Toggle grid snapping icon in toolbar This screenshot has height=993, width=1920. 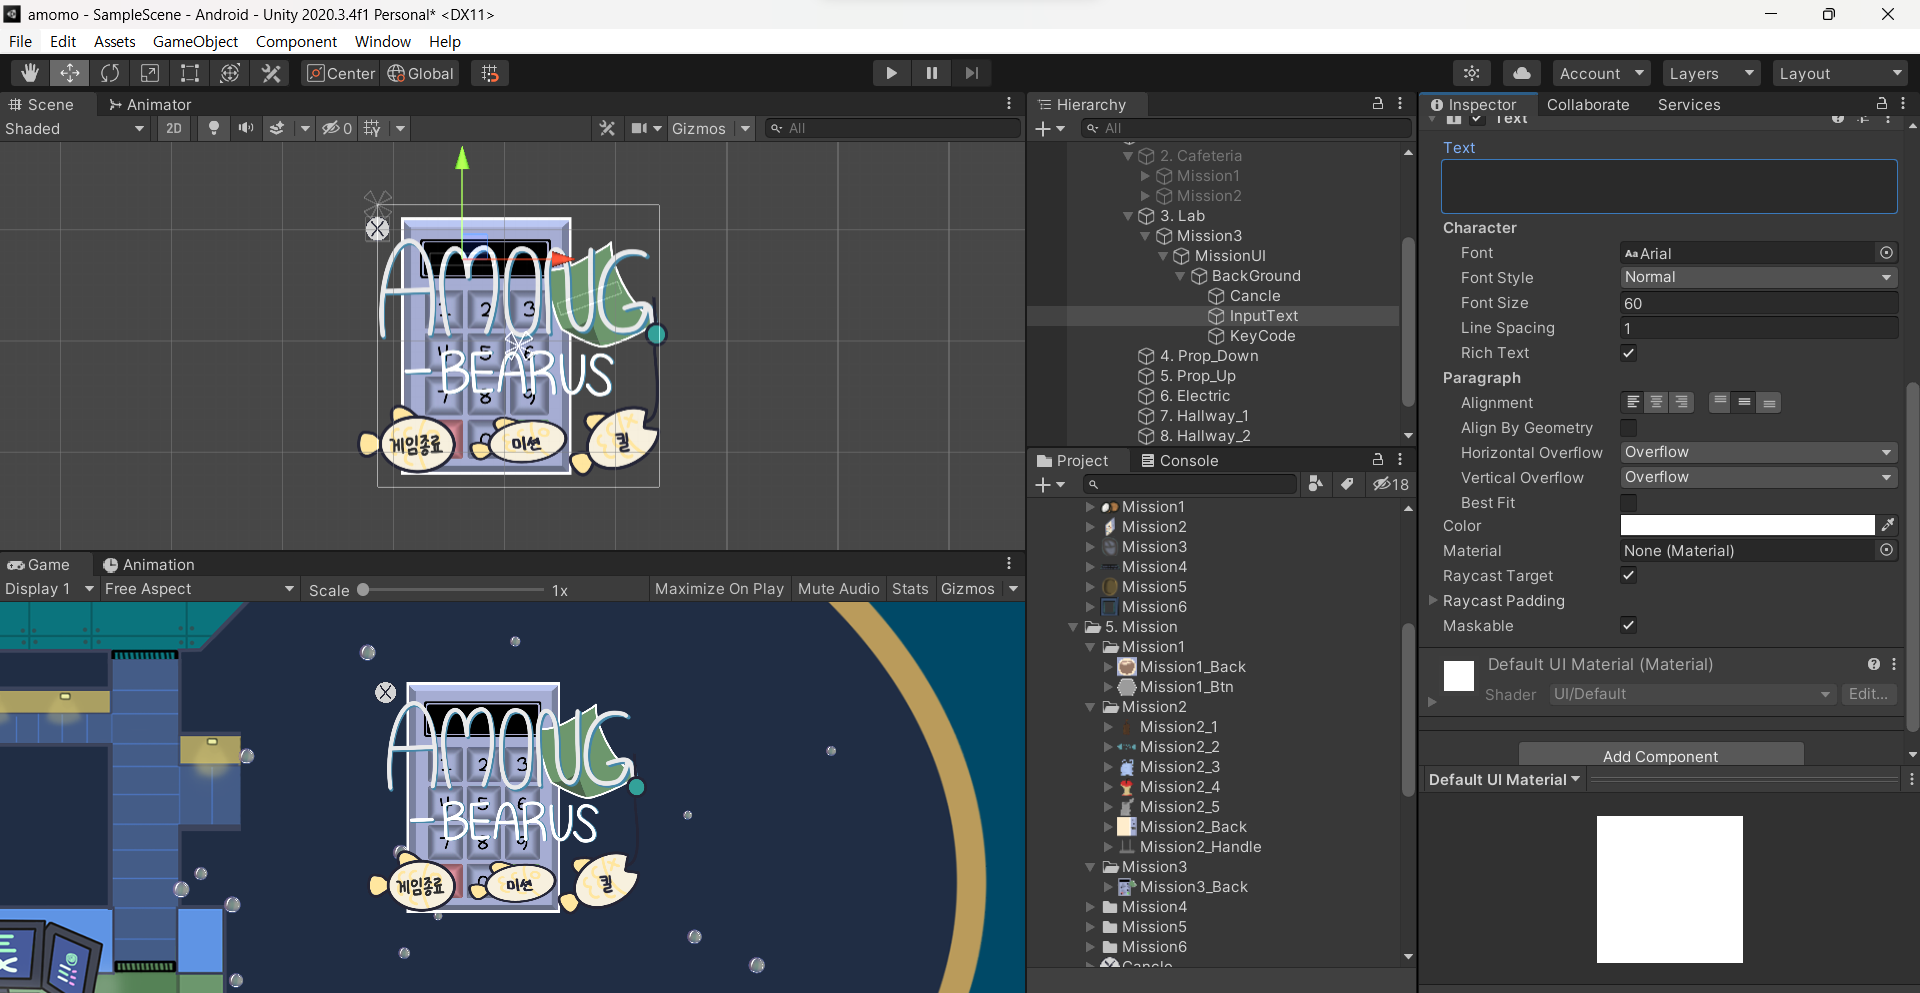(490, 73)
